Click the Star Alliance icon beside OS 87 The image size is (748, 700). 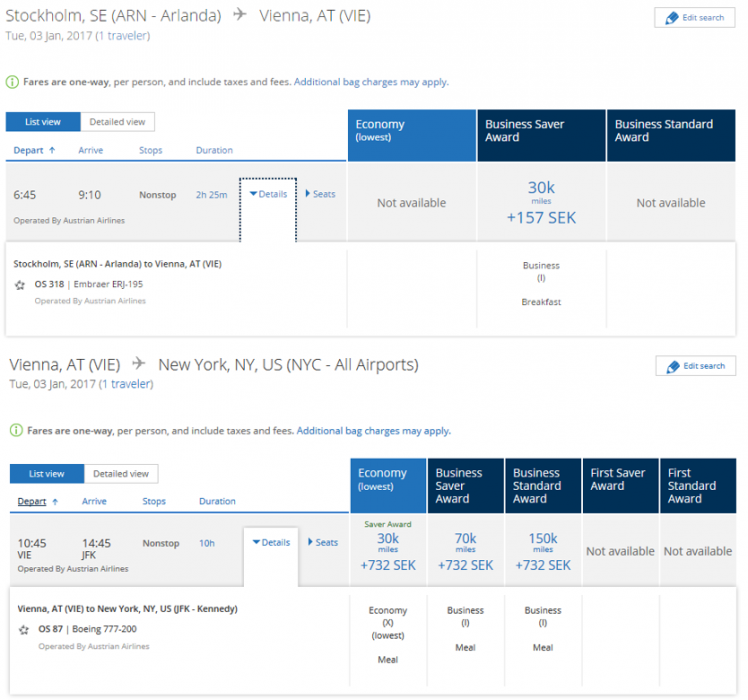click(x=24, y=630)
